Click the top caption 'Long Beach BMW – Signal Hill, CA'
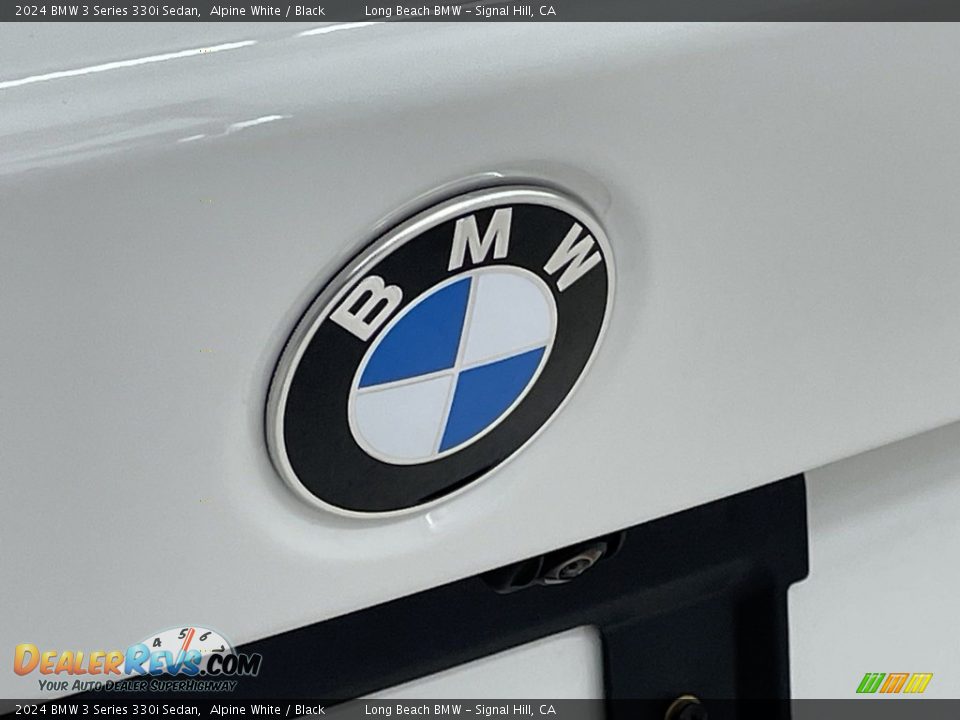Screen dimensions: 960x720 click(460, 10)
